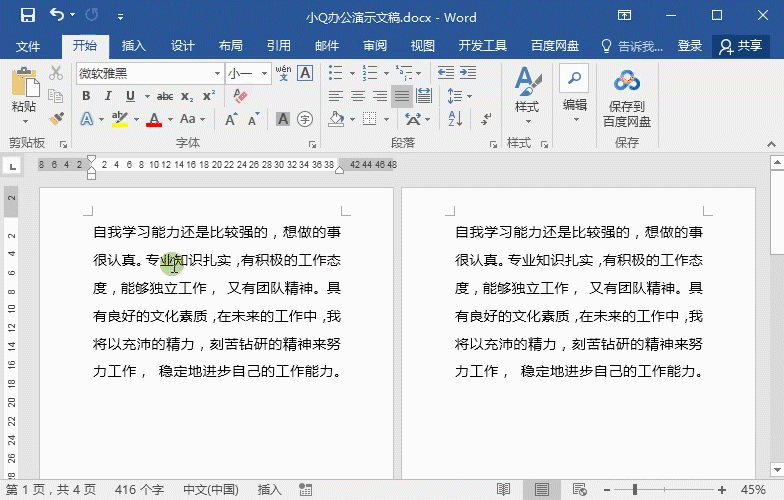Toggle justify alignment

(x=402, y=96)
